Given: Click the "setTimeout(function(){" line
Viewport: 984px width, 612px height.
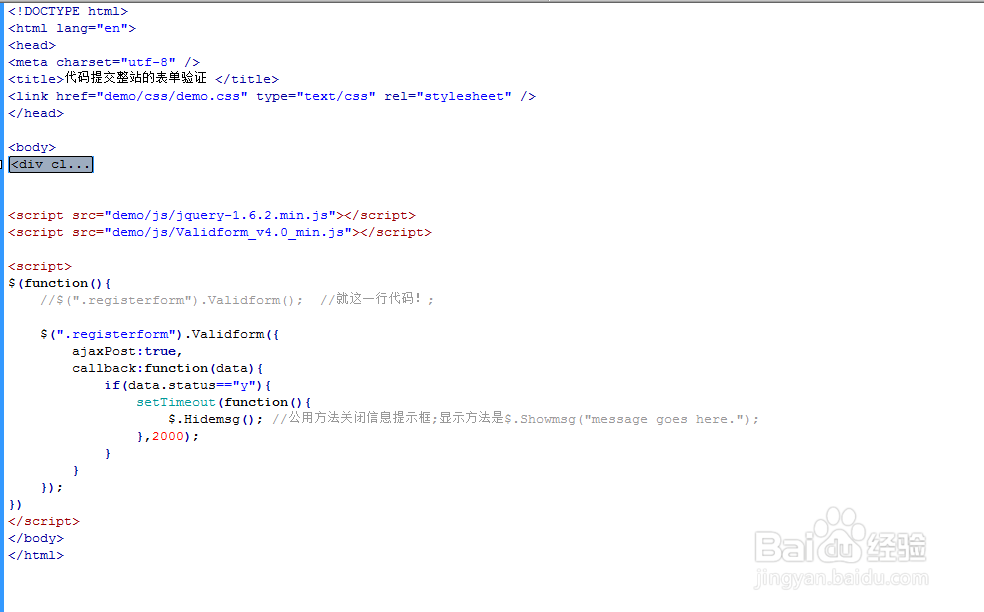Looking at the screenshot, I should point(223,402).
